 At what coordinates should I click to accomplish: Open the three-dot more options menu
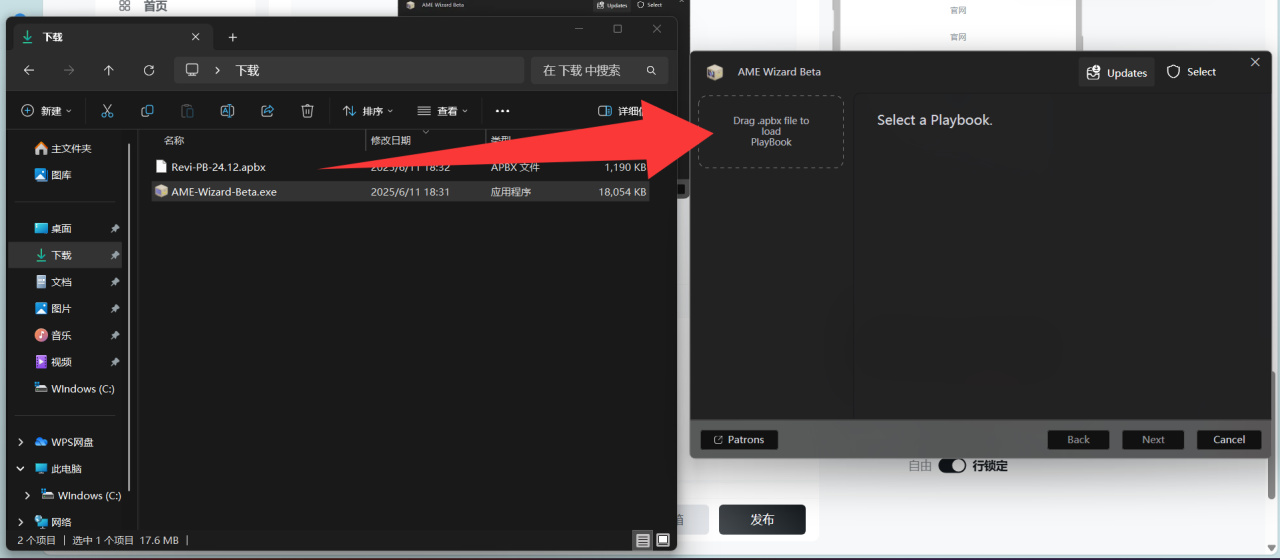[503, 111]
